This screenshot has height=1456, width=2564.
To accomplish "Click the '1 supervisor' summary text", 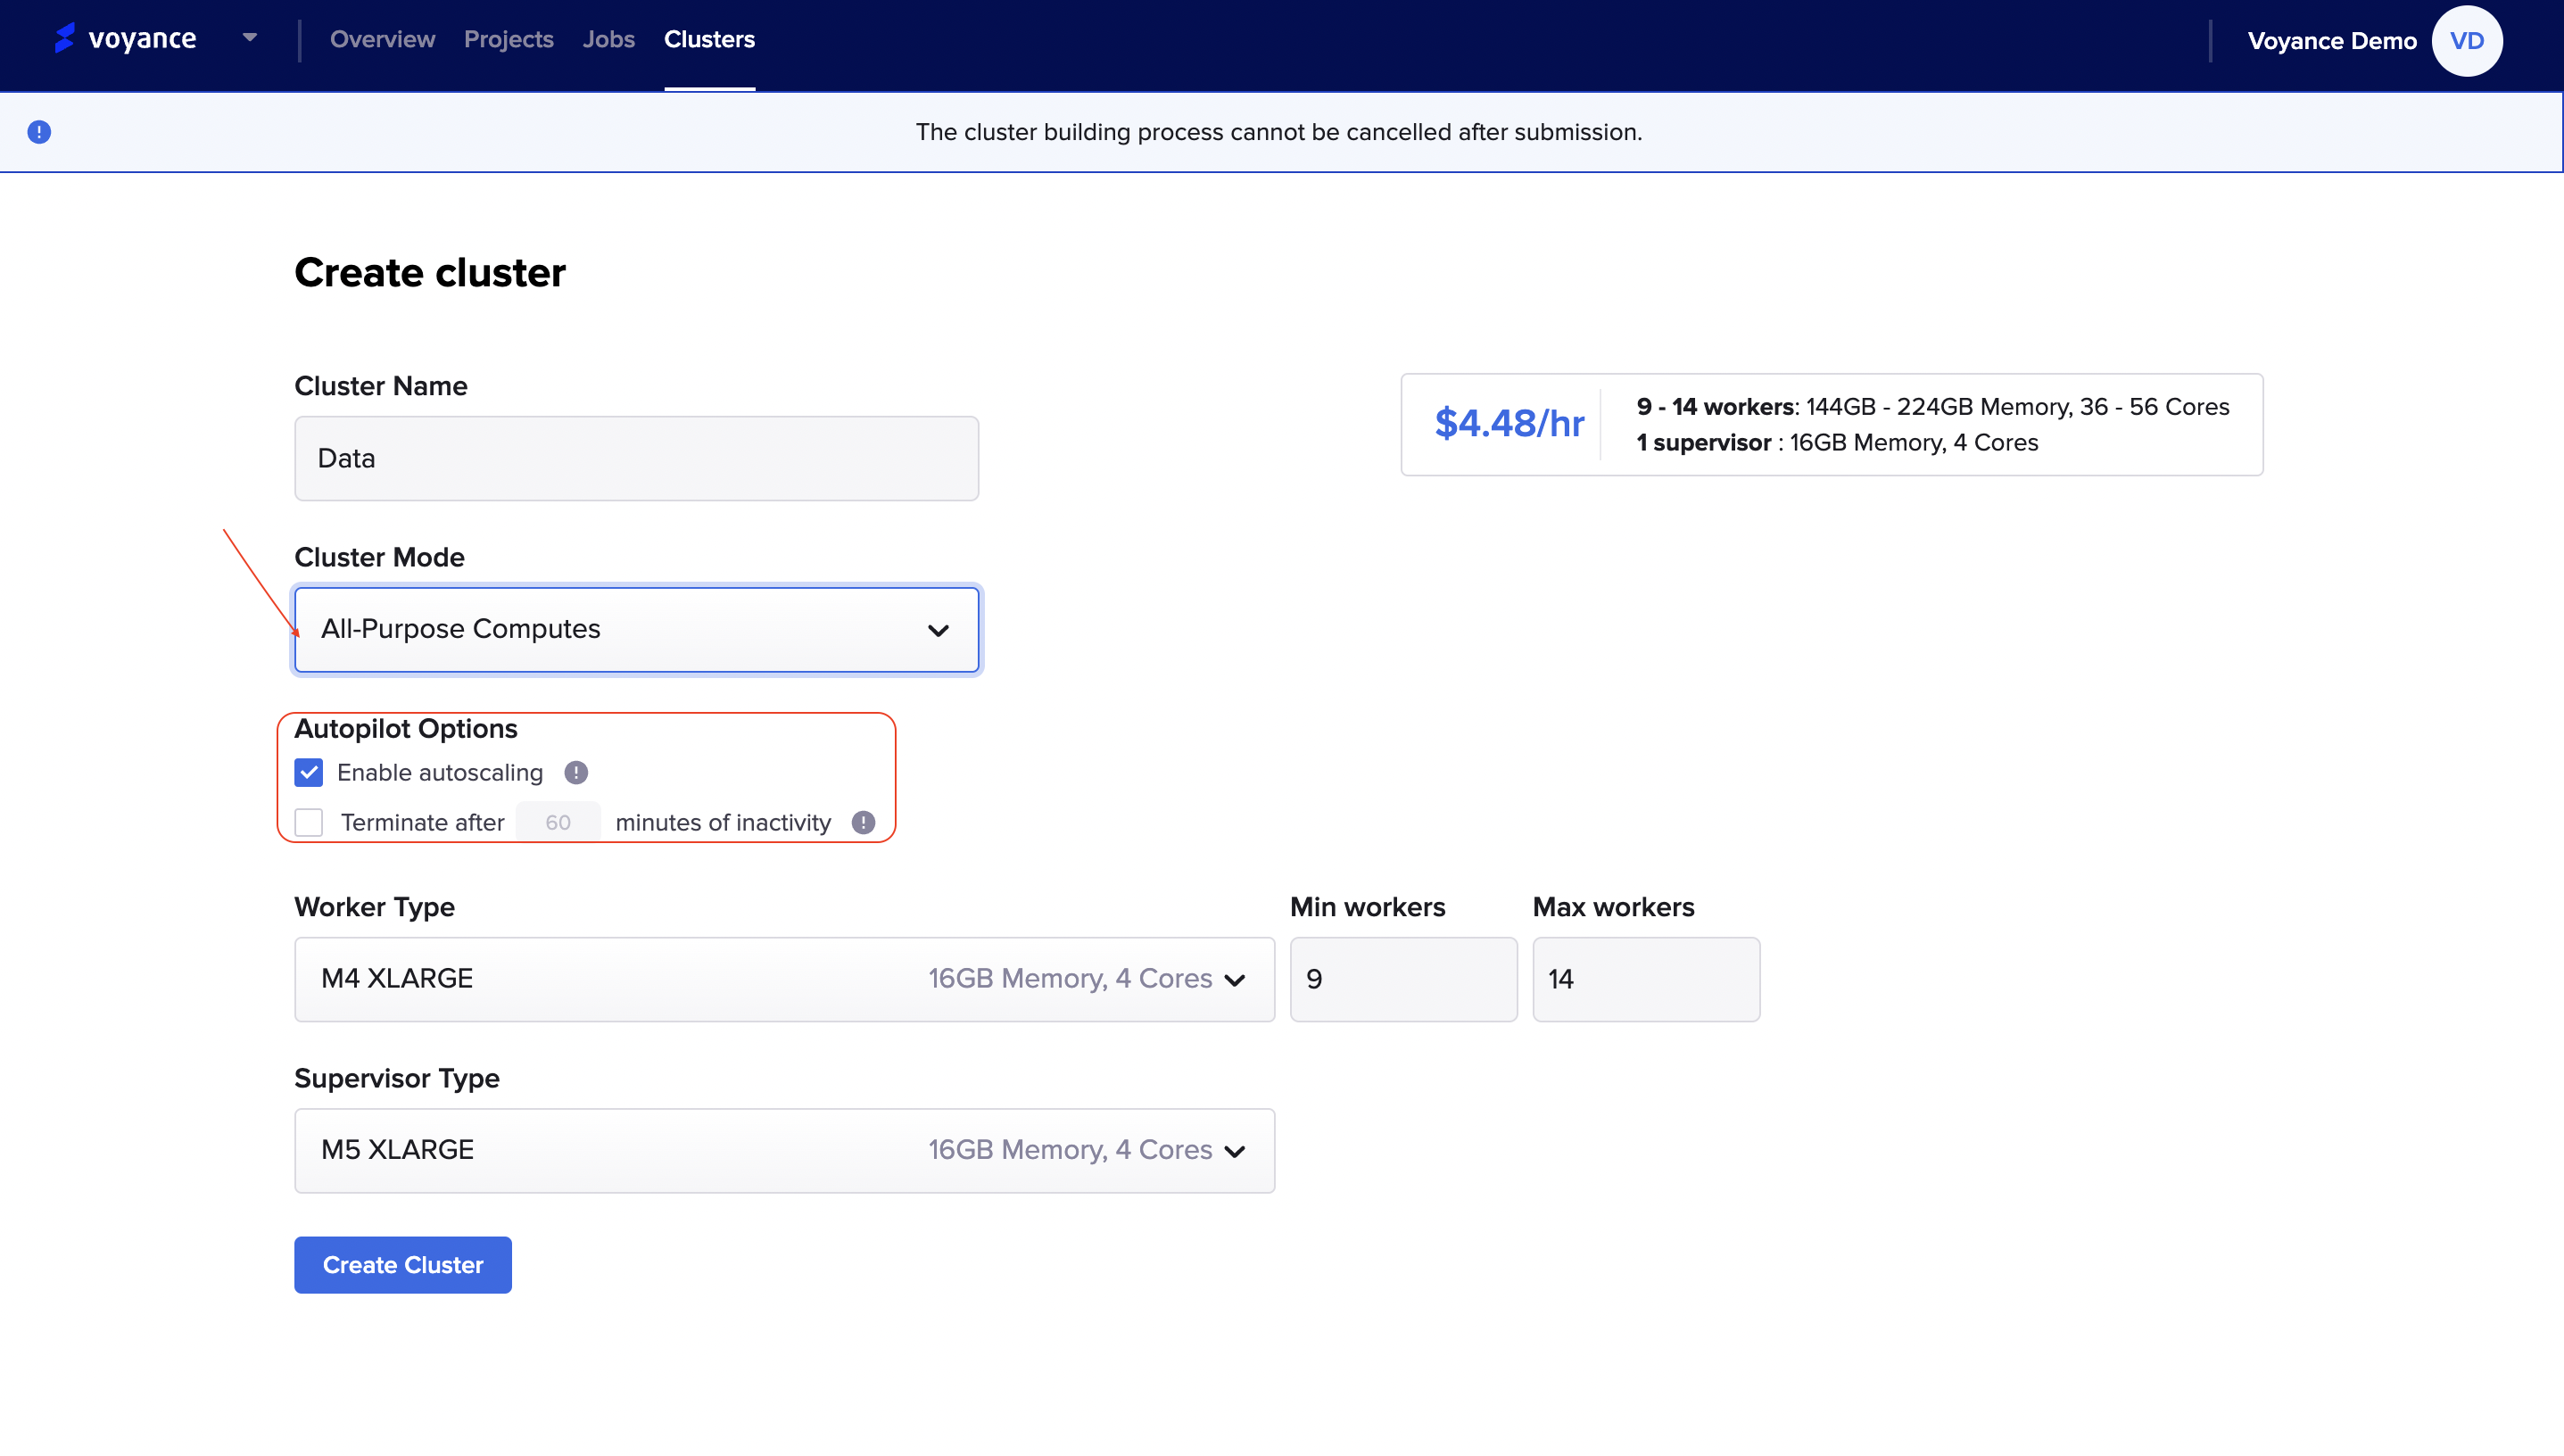I will [x=1703, y=443].
